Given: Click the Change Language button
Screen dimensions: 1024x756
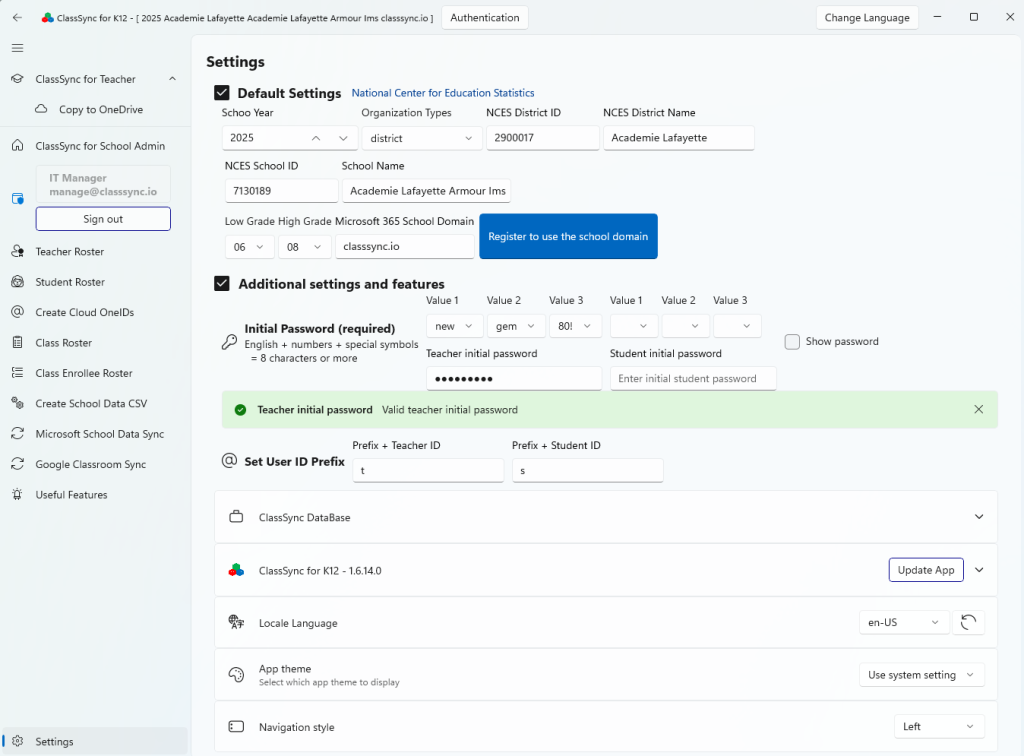Looking at the screenshot, I should coord(867,18).
